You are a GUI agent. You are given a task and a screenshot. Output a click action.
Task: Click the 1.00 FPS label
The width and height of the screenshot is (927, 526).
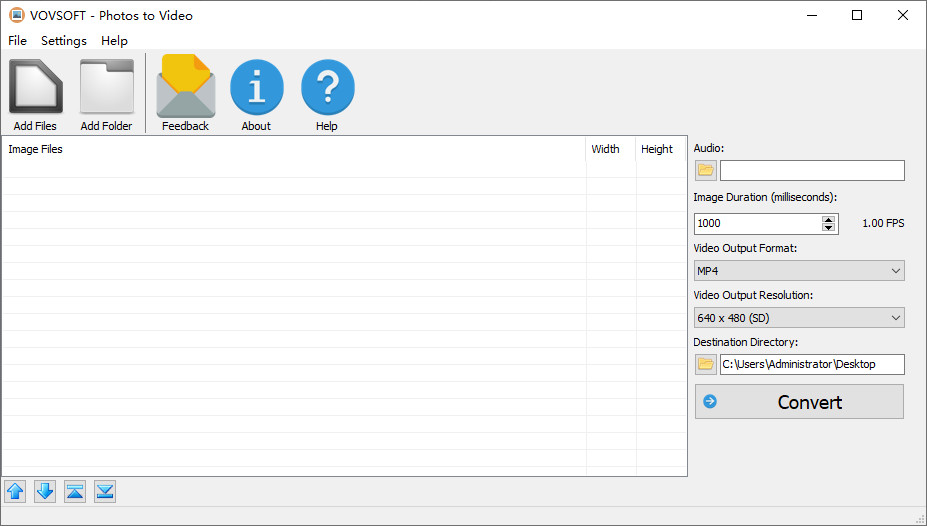click(883, 223)
